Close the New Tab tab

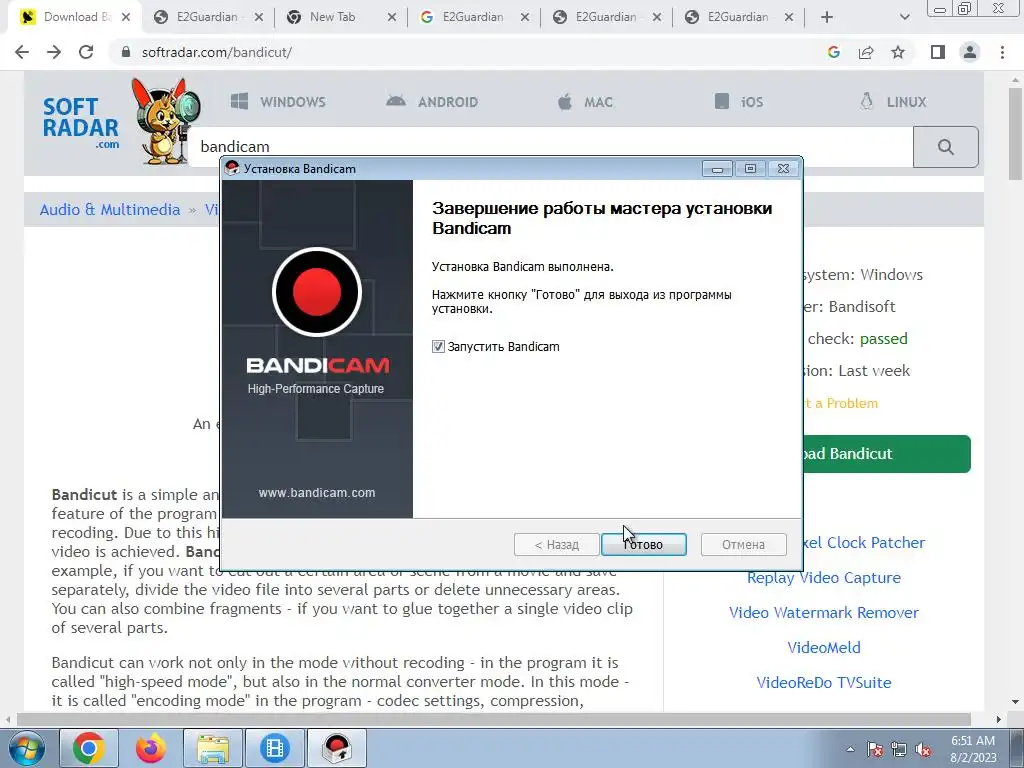pos(391,18)
